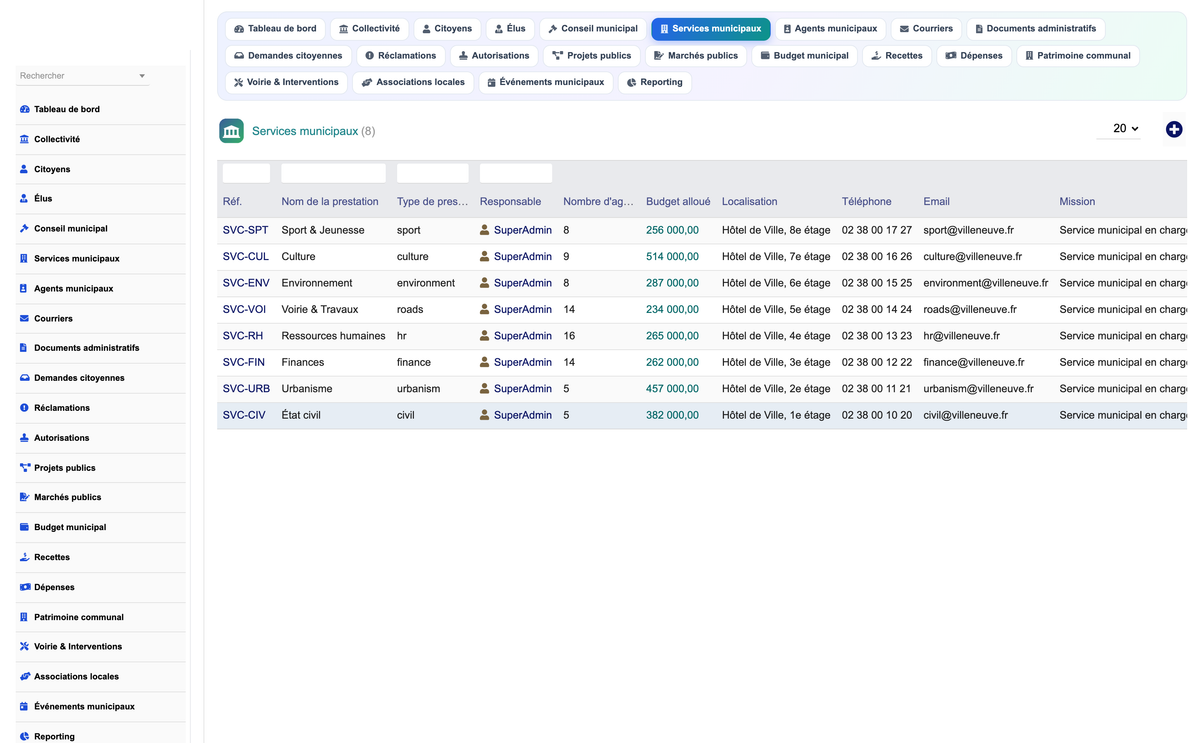Click the email sport@villeneuve.fr
Image resolution: width=1200 pixels, height=743 pixels.
pos(968,230)
